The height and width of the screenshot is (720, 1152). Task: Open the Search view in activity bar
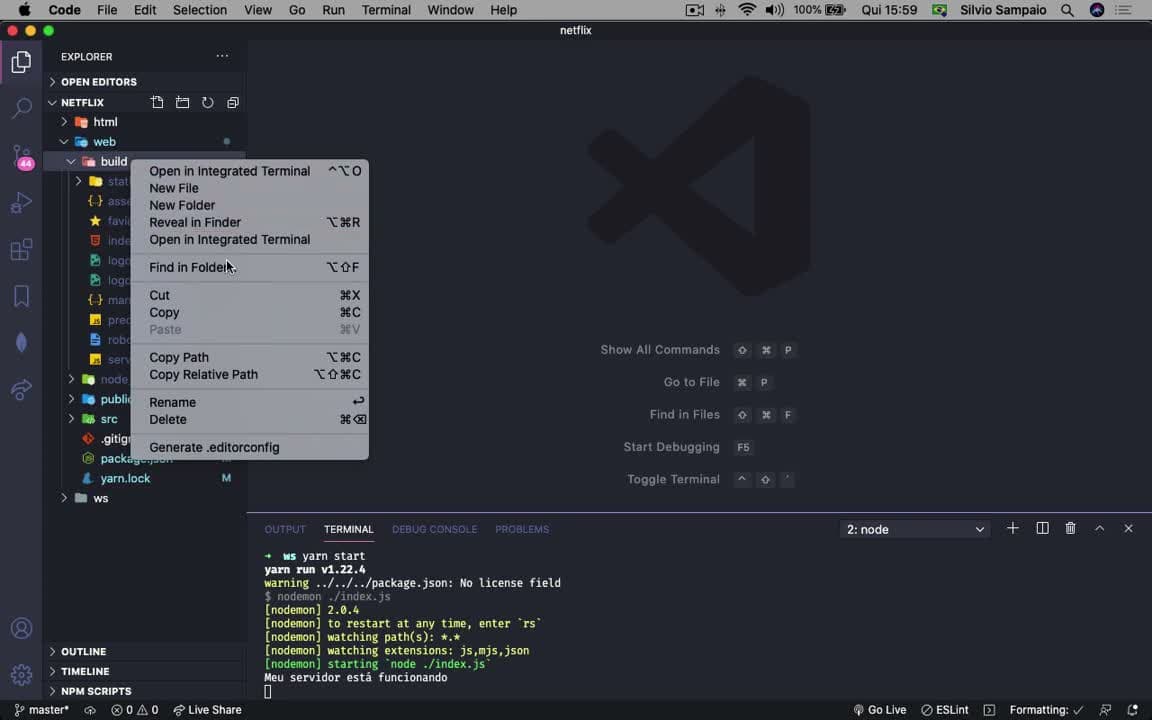(21, 109)
